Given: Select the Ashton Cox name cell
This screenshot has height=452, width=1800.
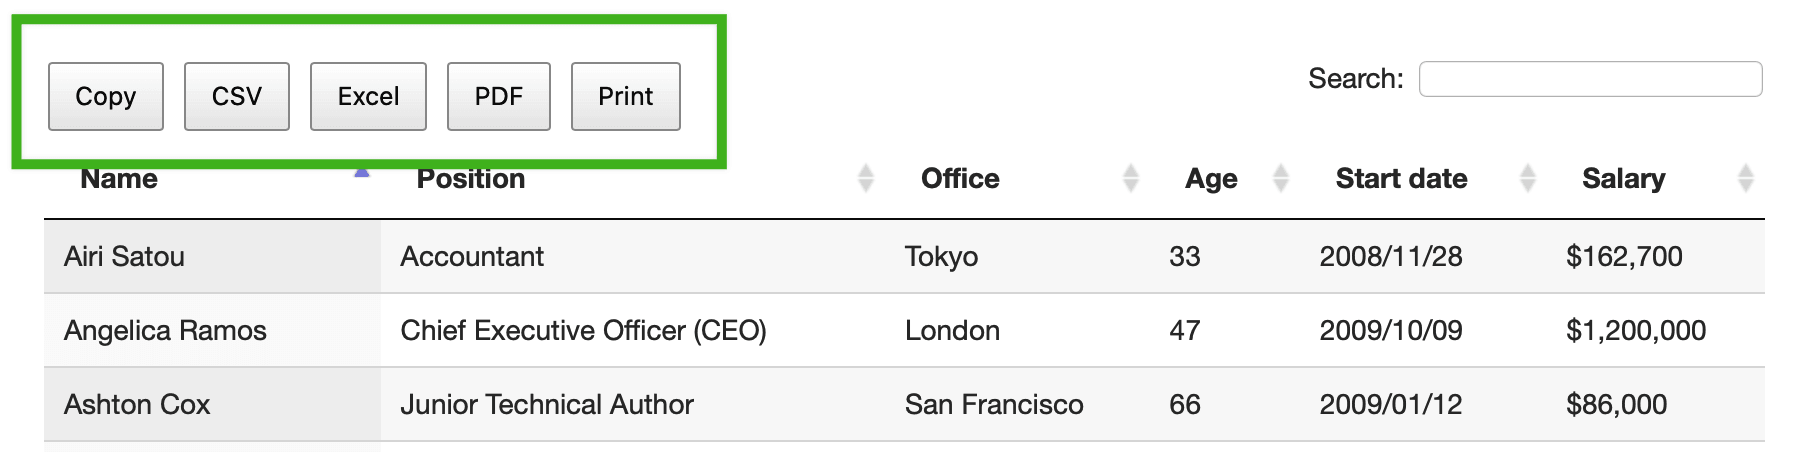Looking at the screenshot, I should pyautogui.click(x=137, y=405).
